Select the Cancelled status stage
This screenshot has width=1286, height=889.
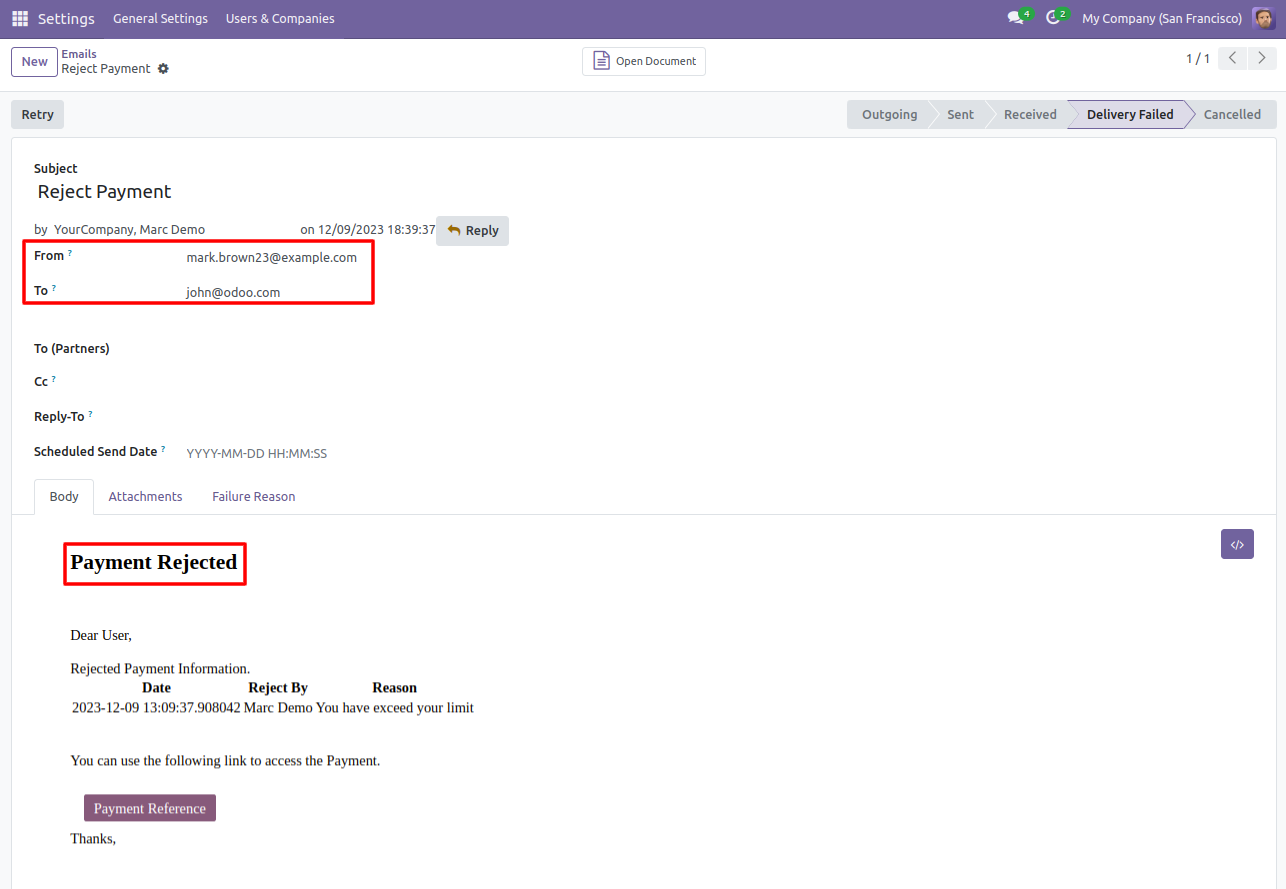click(1232, 115)
